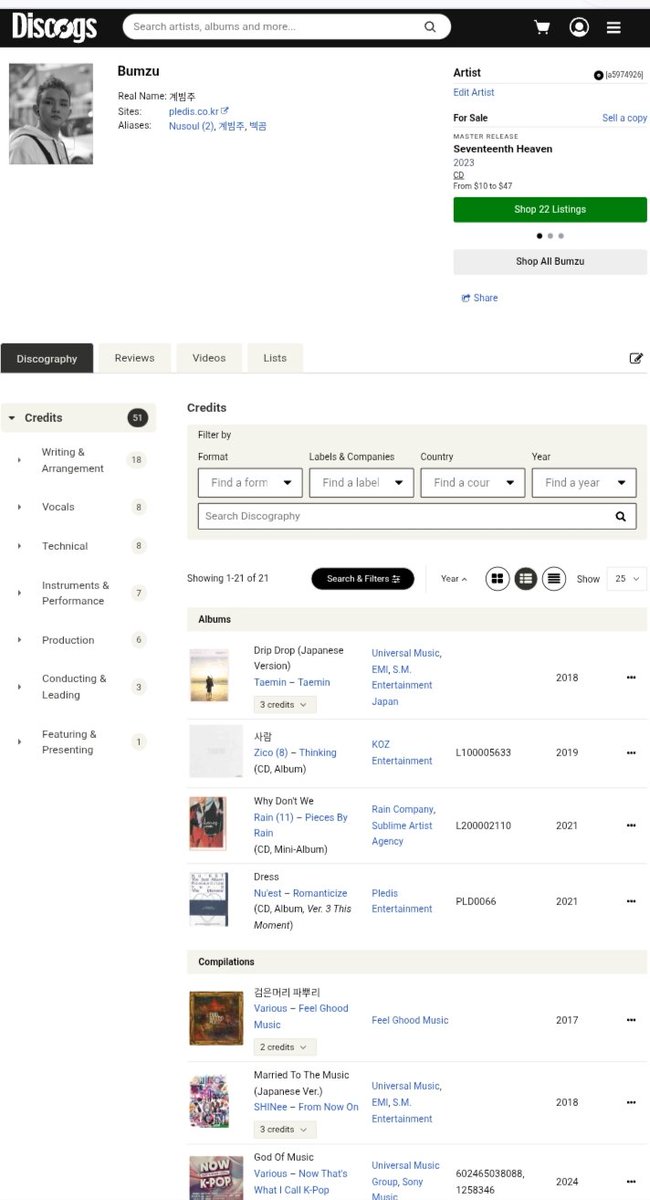Open the Nusoul (2) alias link
Viewport: 650px width, 1200px height.
pos(191,127)
